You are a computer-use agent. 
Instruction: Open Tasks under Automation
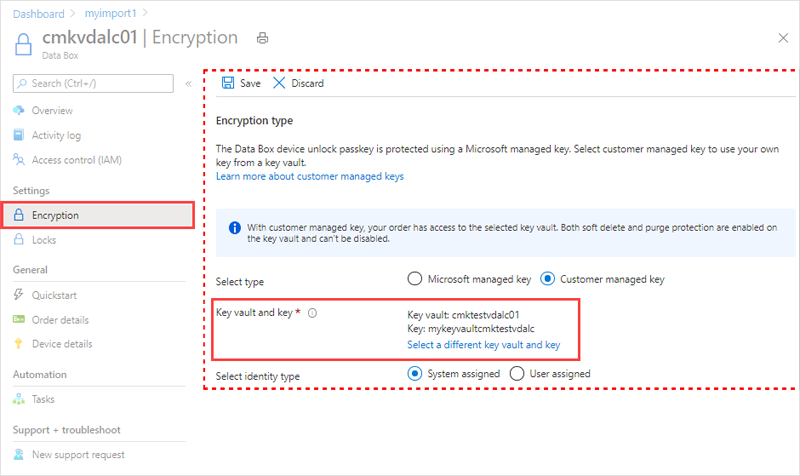[x=43, y=399]
